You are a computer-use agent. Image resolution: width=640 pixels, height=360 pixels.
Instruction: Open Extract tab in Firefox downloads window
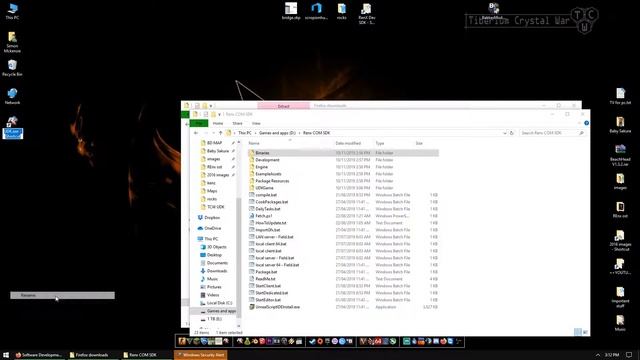click(283, 106)
